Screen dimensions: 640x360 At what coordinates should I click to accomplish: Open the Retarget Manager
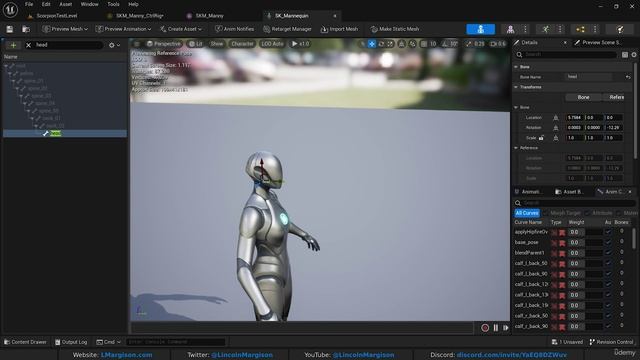coord(287,29)
